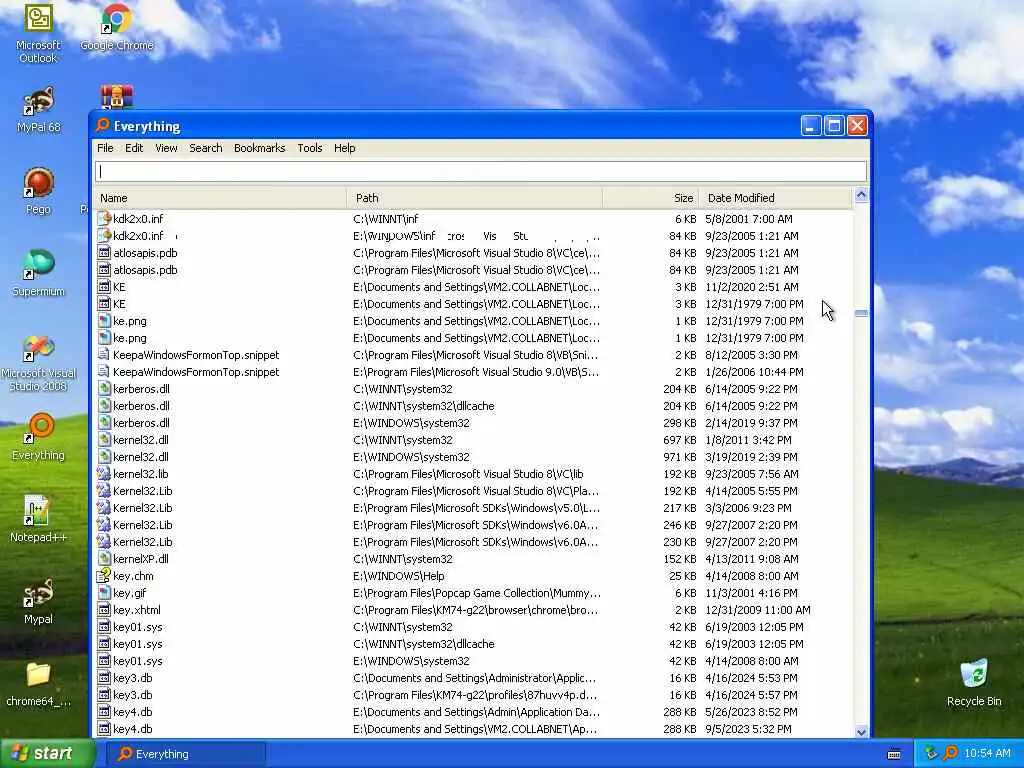Open Microsoft Outlook desktop icon
Image resolution: width=1024 pixels, height=768 pixels.
tap(38, 33)
